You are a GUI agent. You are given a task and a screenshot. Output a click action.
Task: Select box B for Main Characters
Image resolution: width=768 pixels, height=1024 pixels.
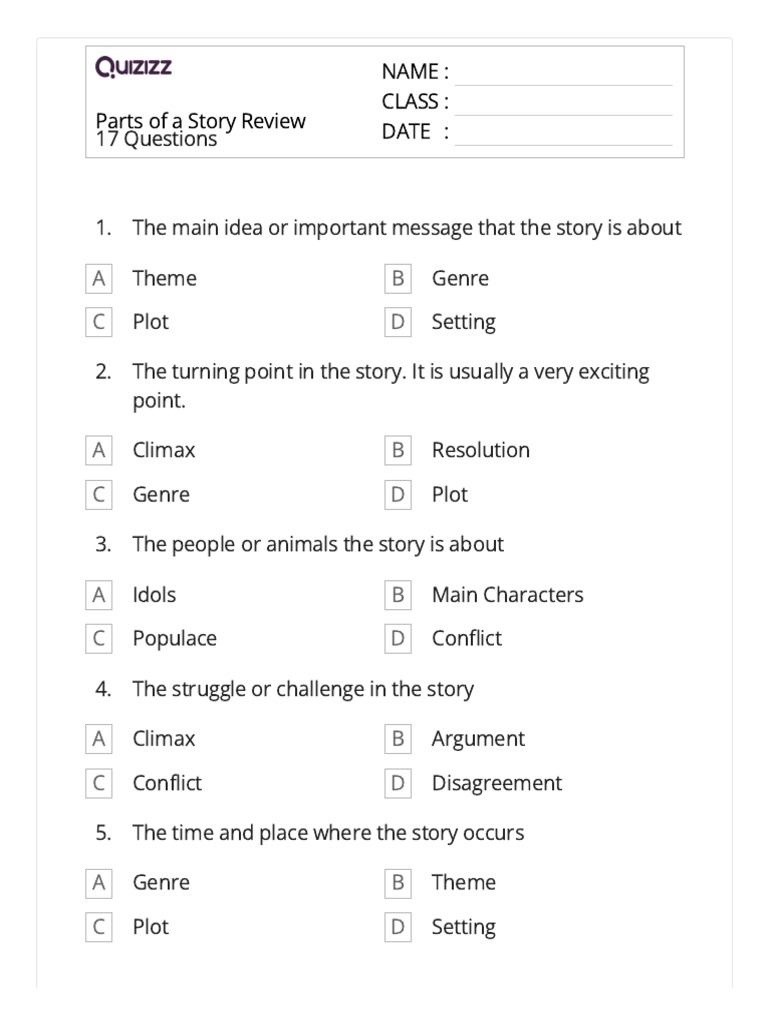(397, 594)
